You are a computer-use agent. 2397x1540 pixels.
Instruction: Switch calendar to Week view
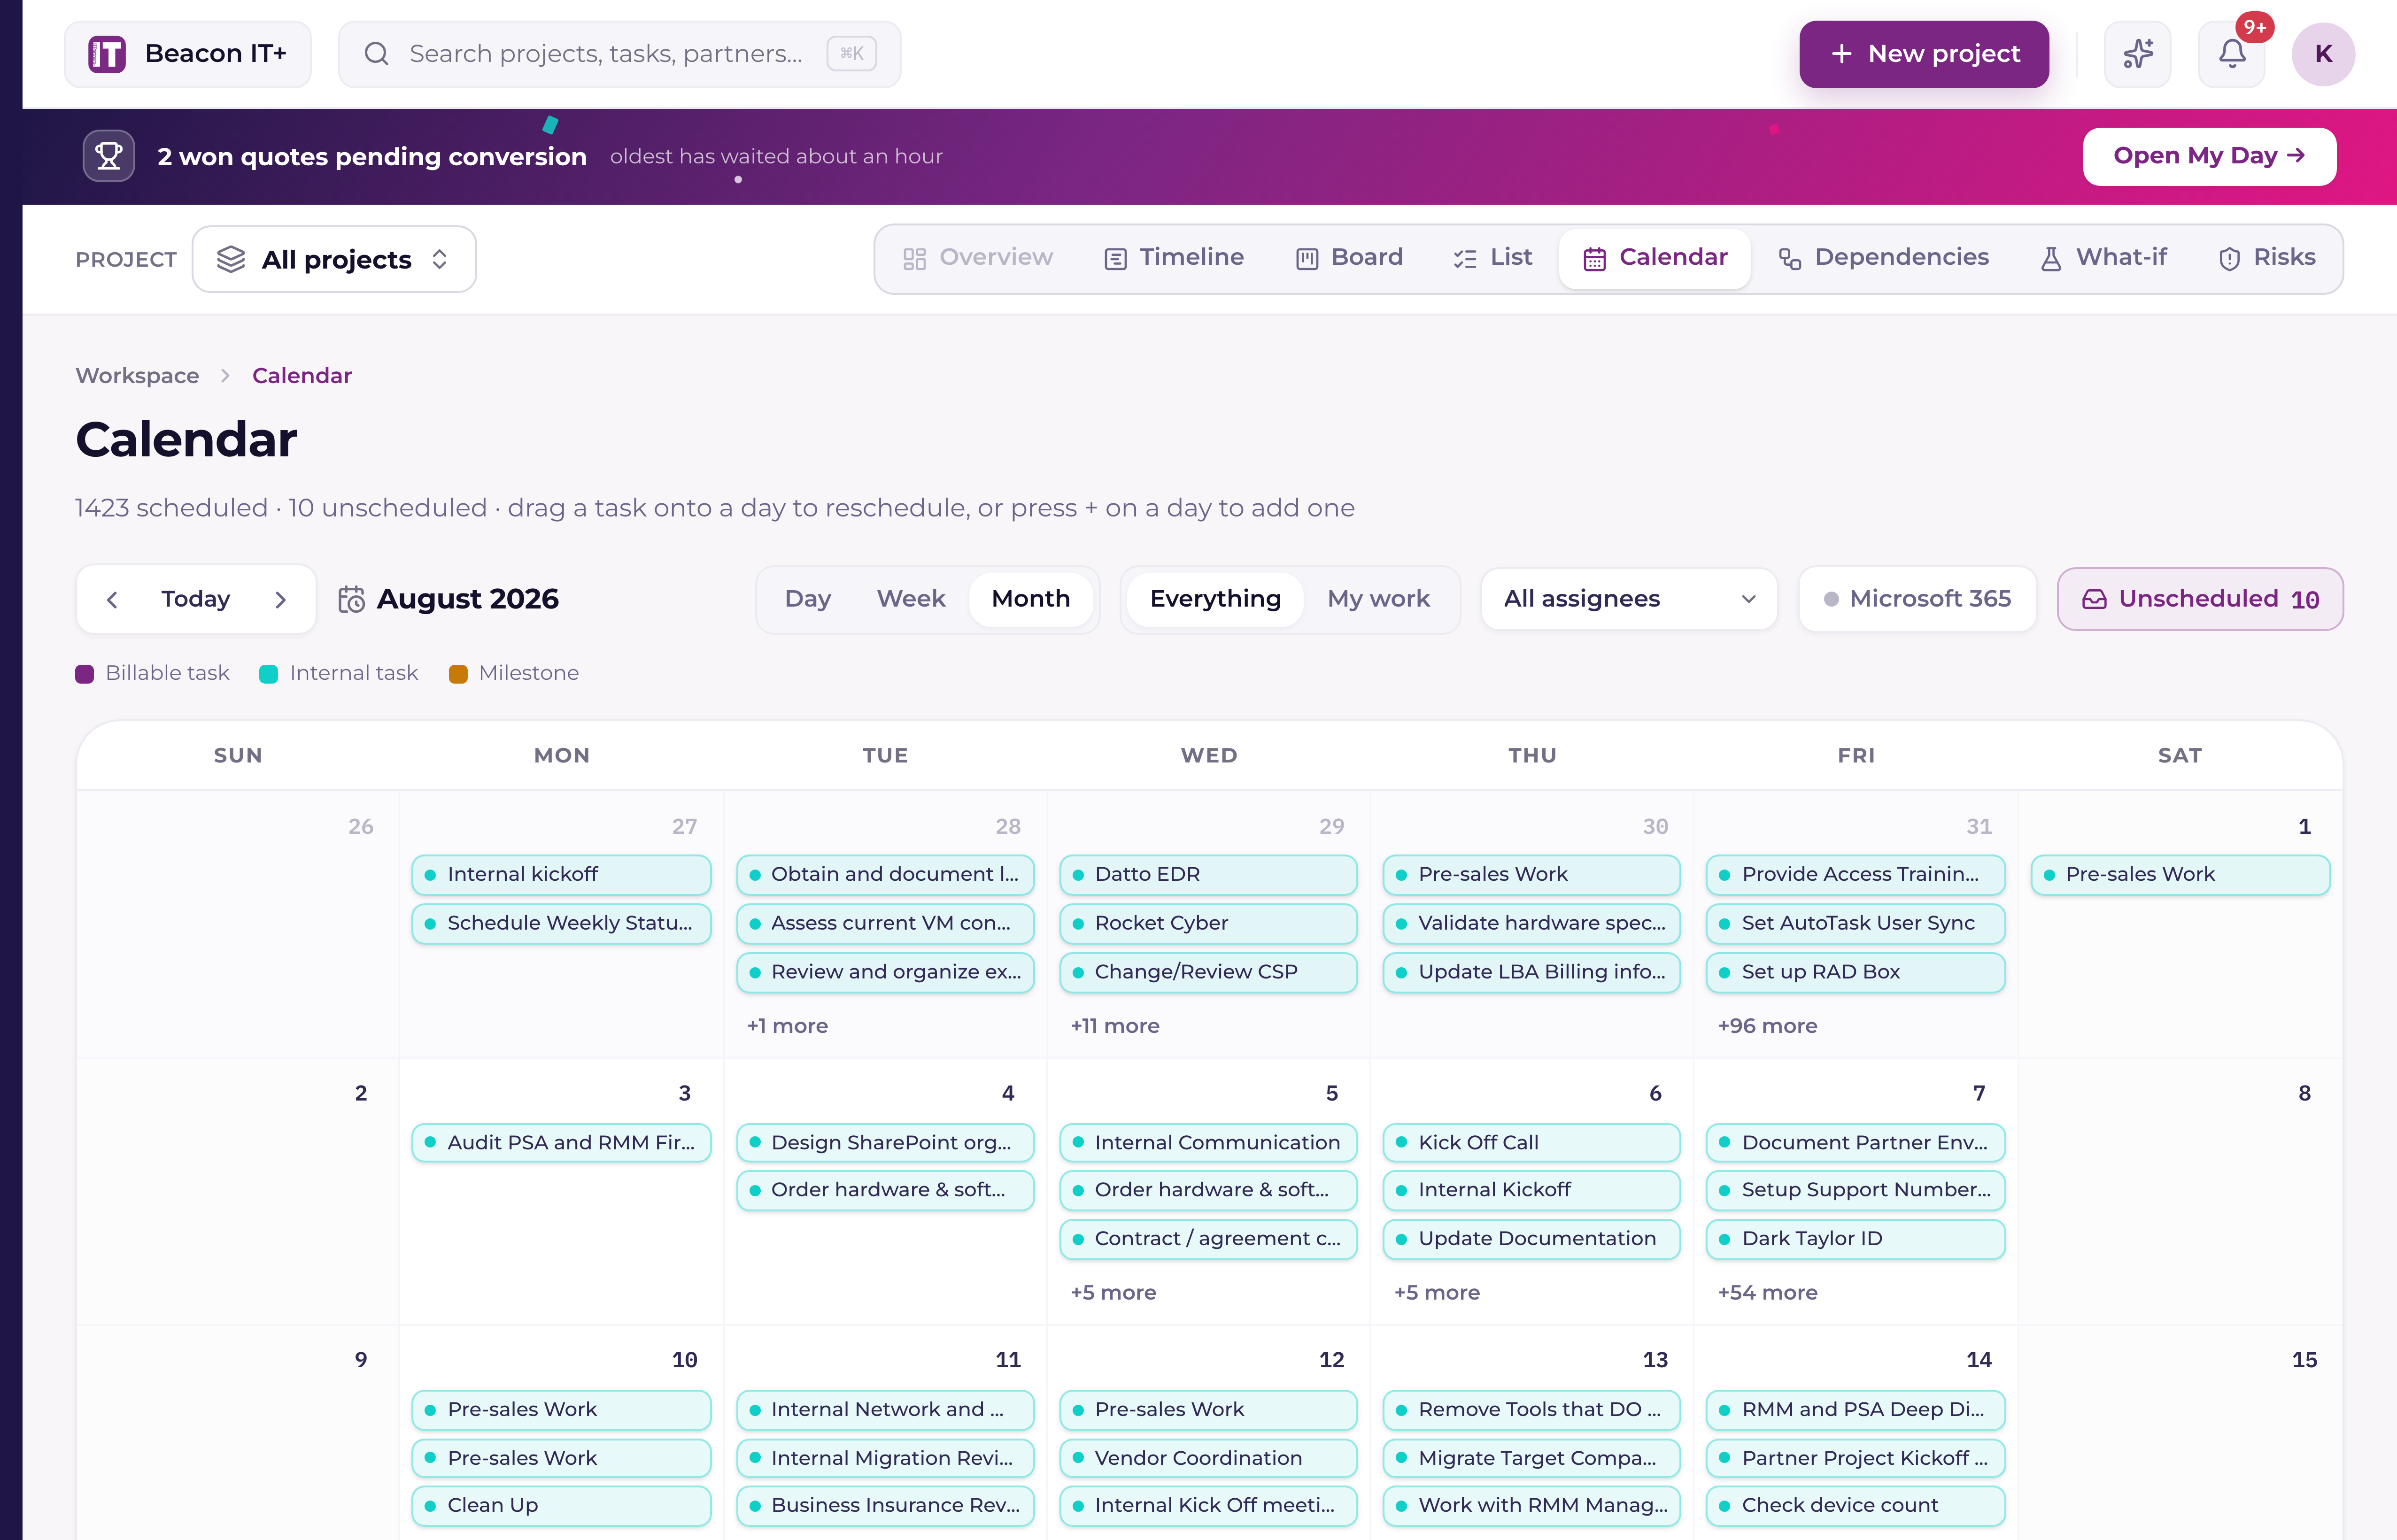pos(910,599)
